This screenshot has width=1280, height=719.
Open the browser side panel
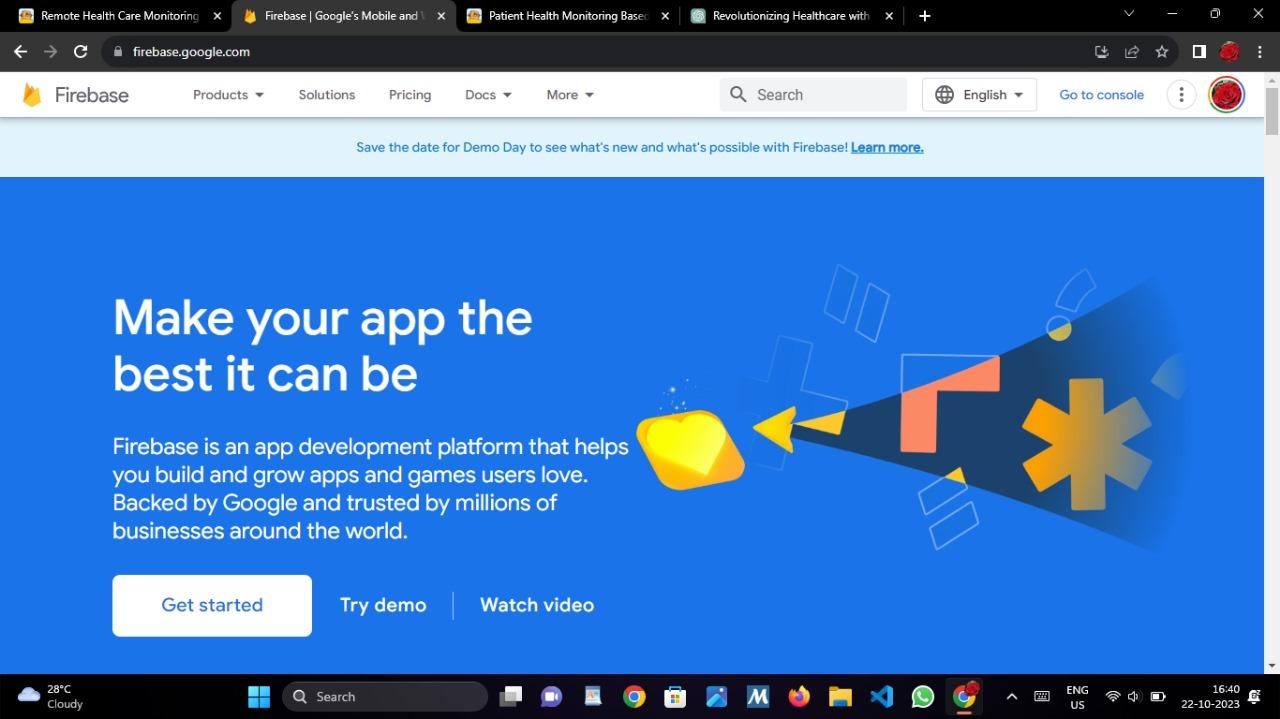[x=1199, y=52]
